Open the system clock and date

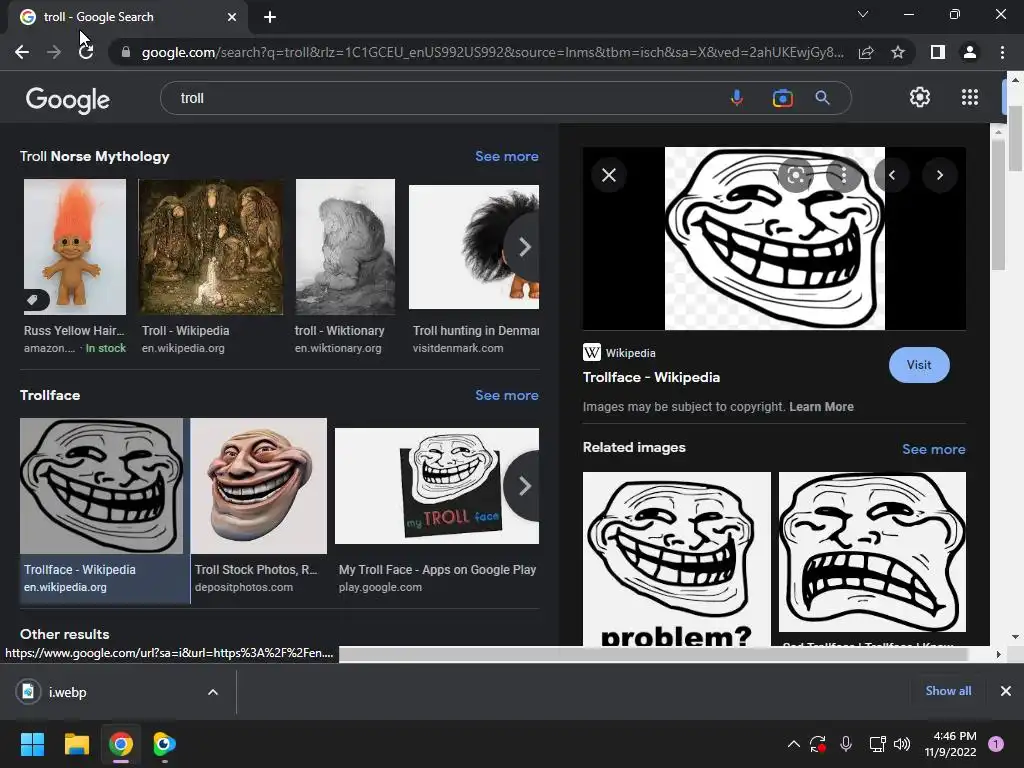pos(950,744)
